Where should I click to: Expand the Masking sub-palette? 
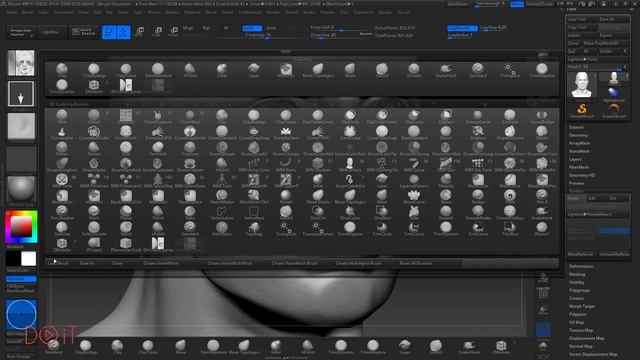coord(577,274)
